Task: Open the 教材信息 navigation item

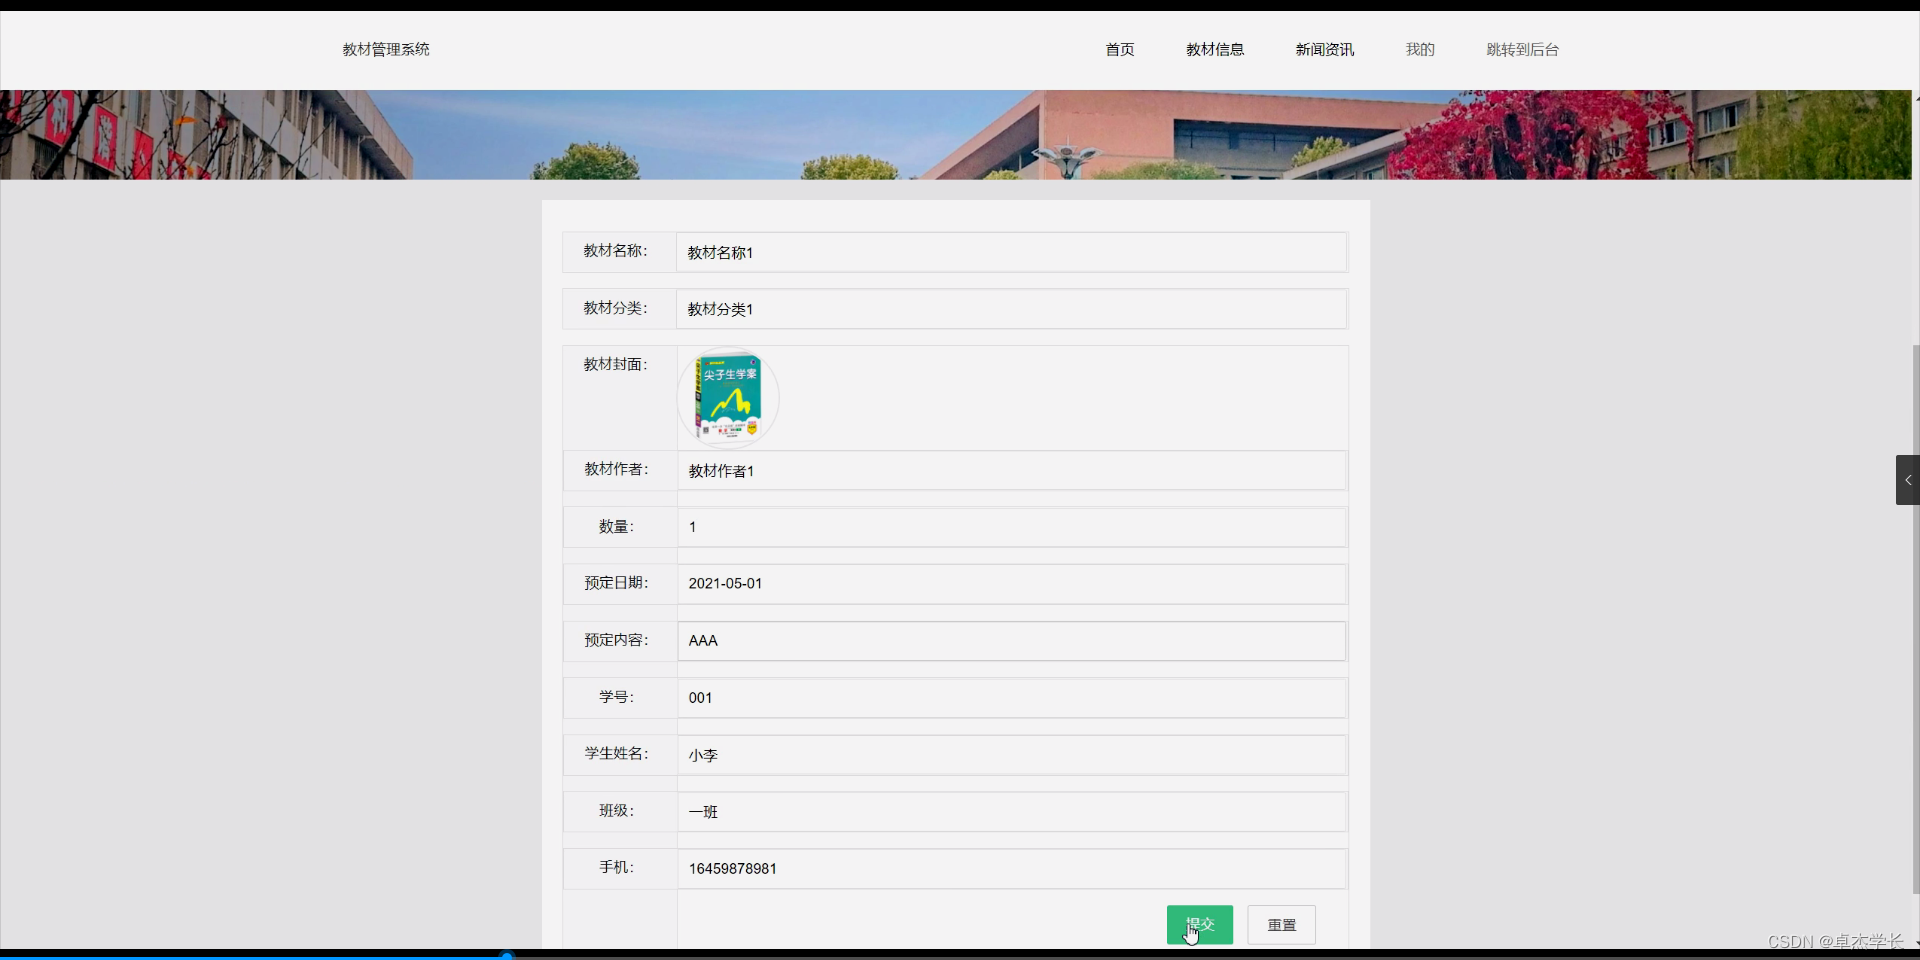Action: 1214,49
